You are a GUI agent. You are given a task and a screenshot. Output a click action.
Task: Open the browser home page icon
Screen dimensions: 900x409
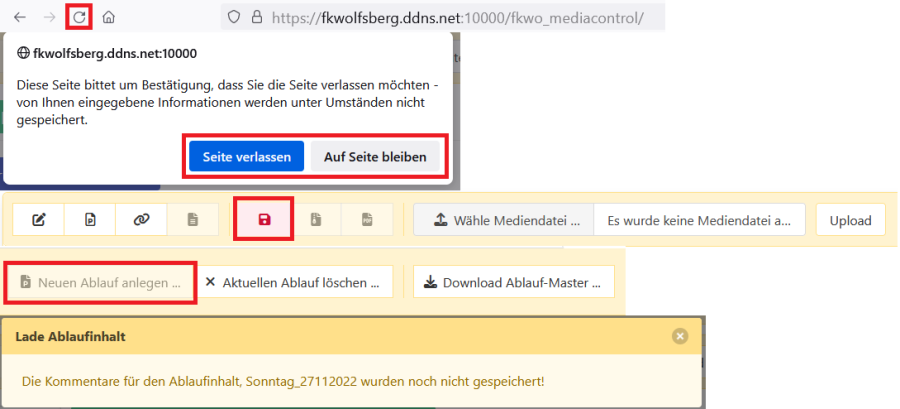pos(109,17)
